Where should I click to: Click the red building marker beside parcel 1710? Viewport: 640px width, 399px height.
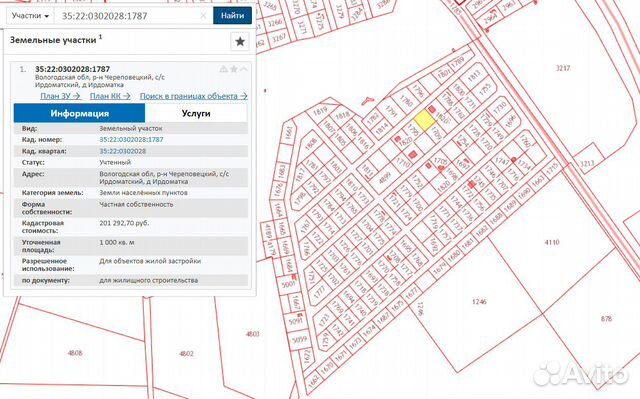click(413, 154)
